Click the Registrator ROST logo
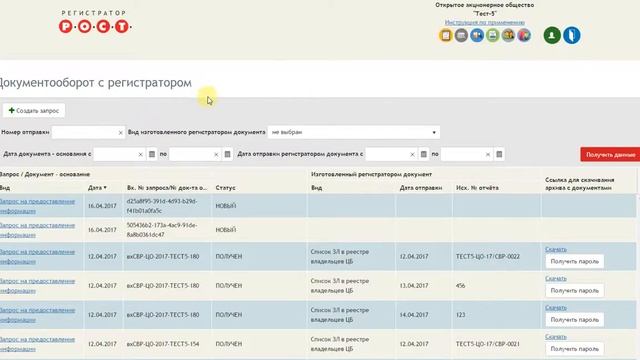The image size is (640, 360). [x=95, y=22]
